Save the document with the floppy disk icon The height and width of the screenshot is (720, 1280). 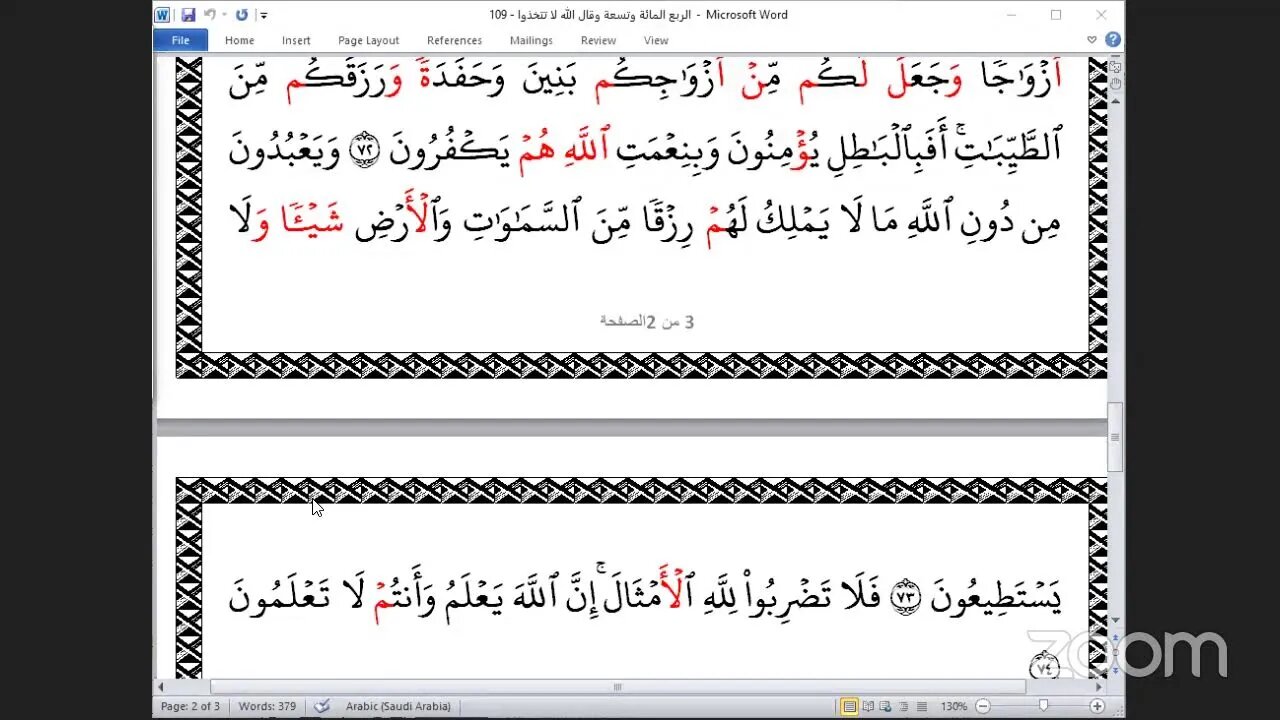pyautogui.click(x=188, y=15)
